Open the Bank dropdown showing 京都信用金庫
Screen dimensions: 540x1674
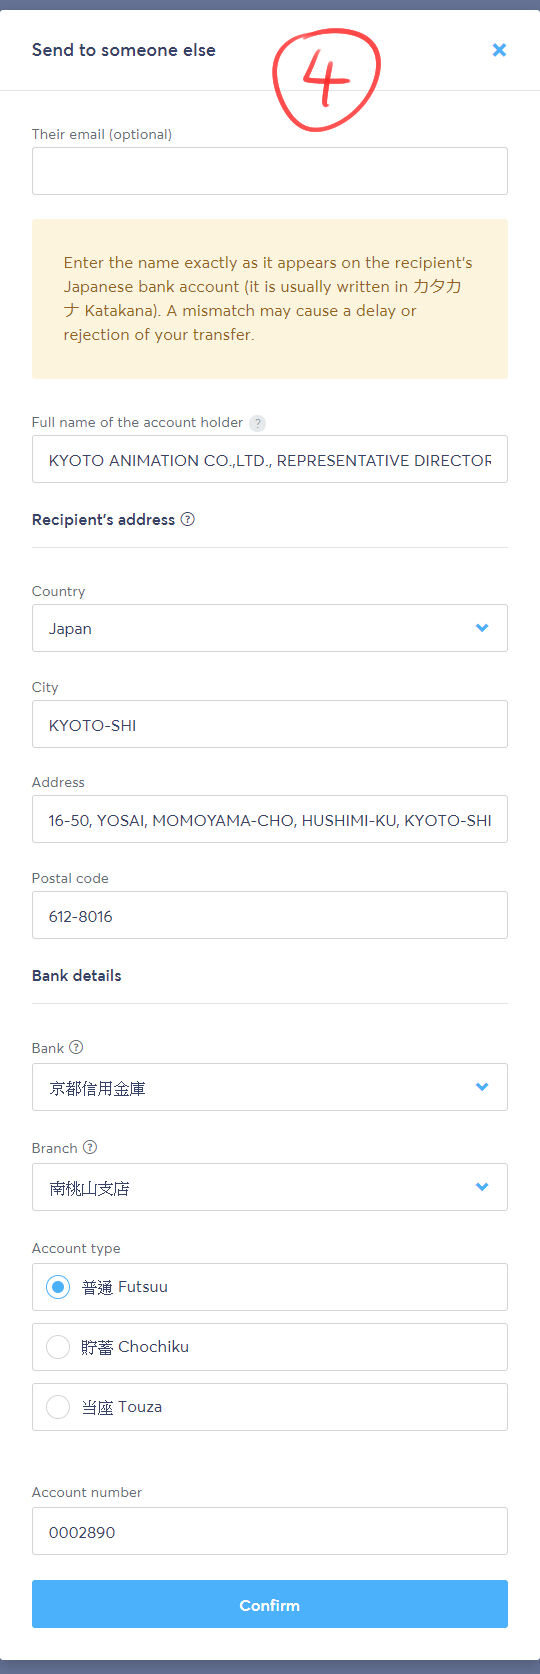coord(270,1087)
